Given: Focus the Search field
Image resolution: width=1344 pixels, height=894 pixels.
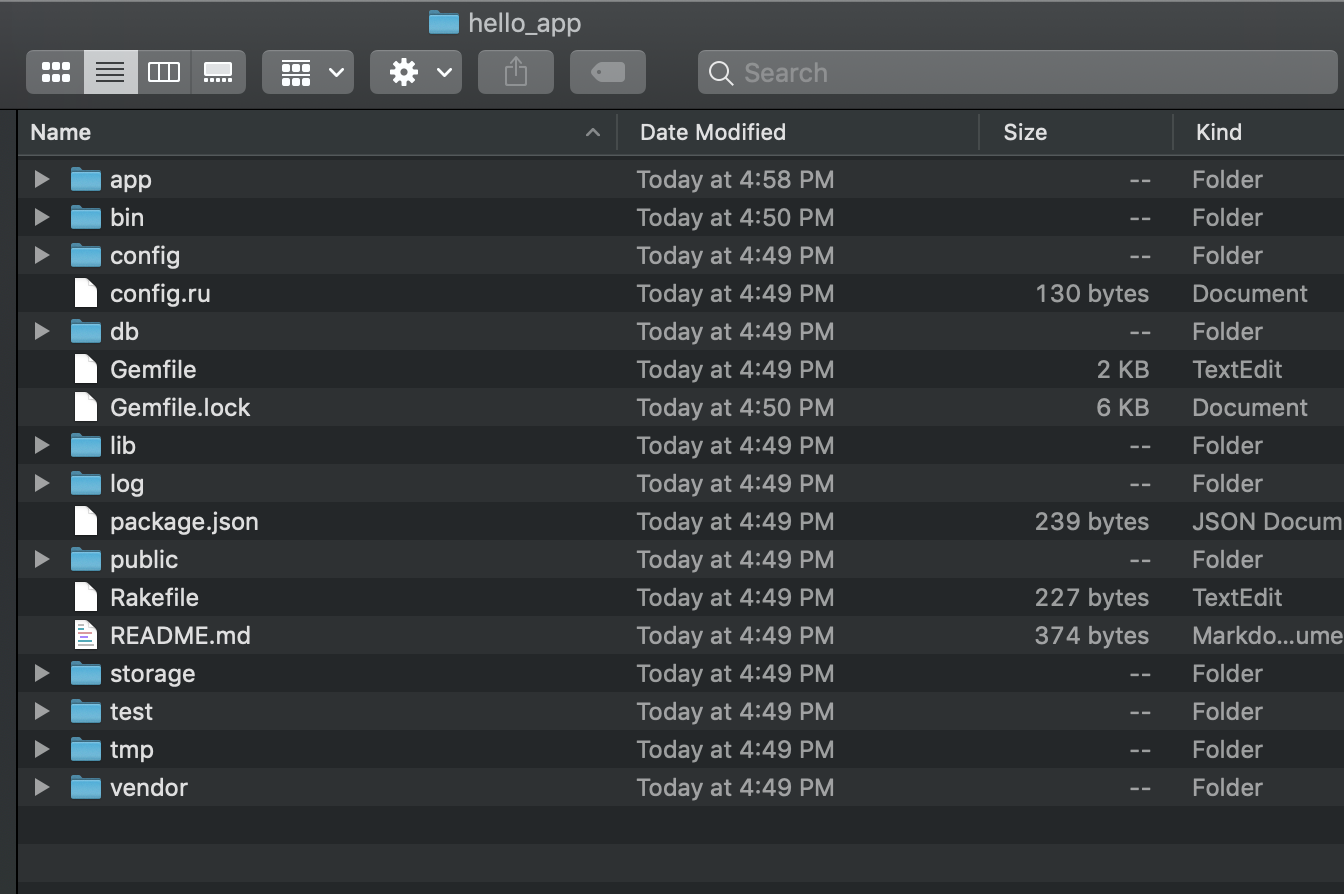Looking at the screenshot, I should 1018,73.
